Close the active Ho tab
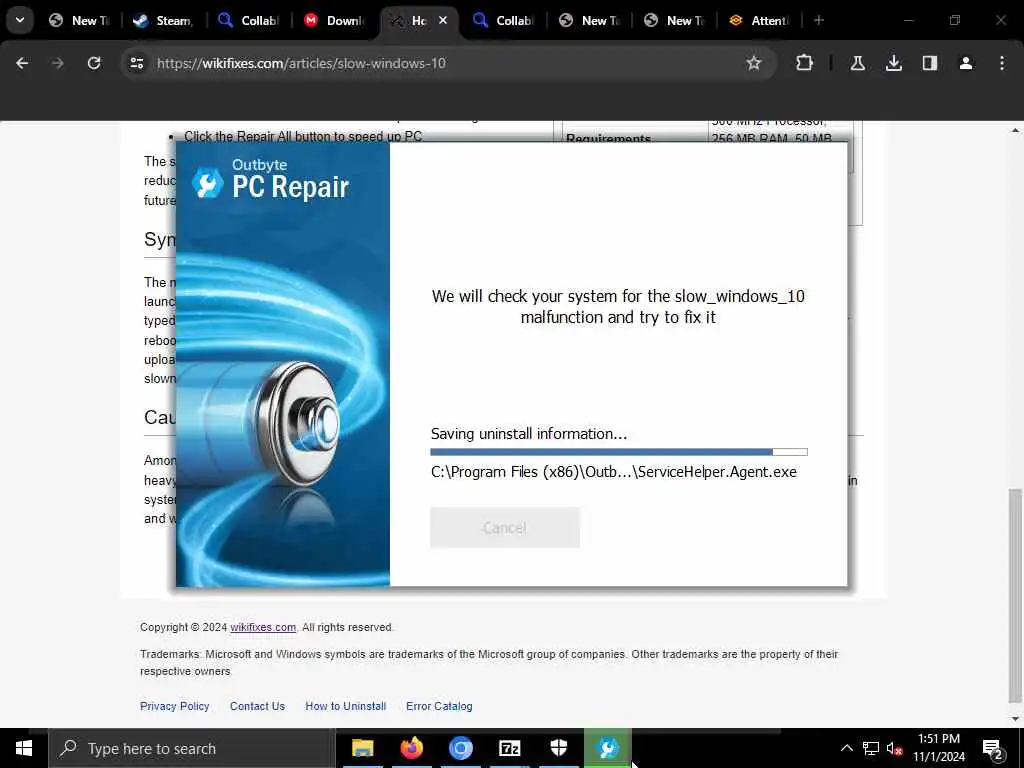Screen dimensions: 1024x768 (443, 21)
